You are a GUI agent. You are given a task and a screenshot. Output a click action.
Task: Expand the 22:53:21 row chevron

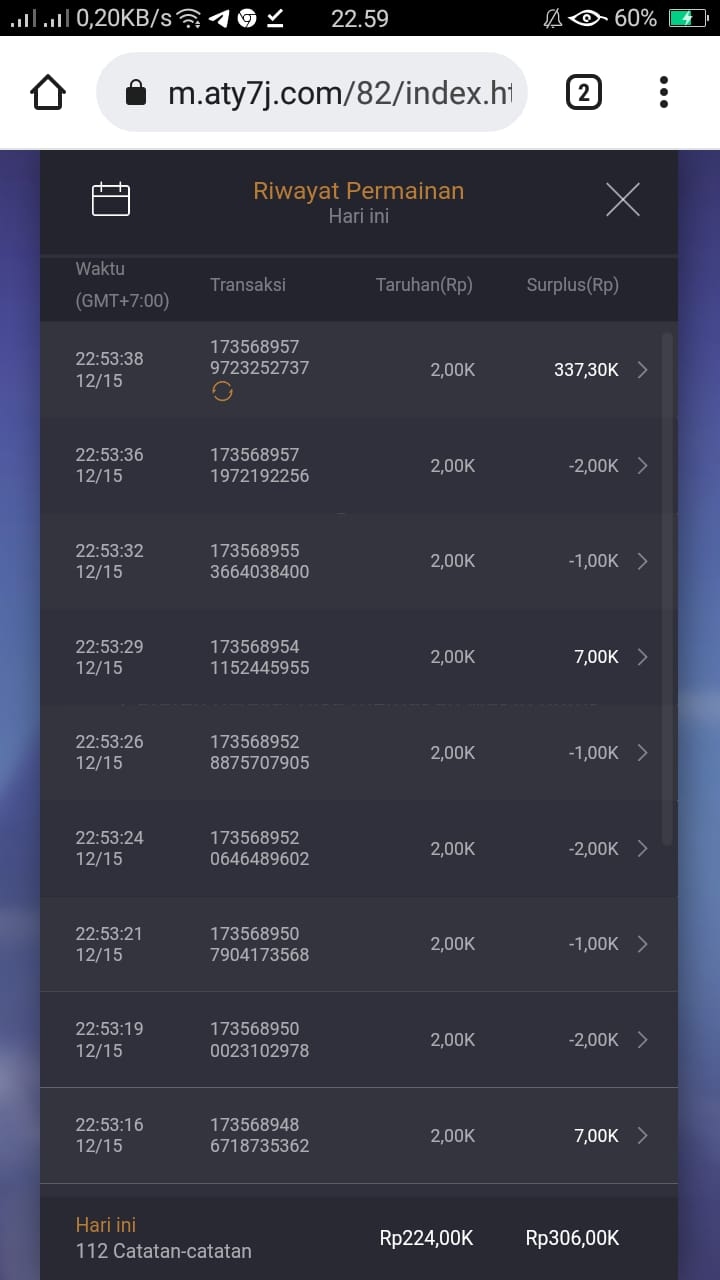point(643,944)
